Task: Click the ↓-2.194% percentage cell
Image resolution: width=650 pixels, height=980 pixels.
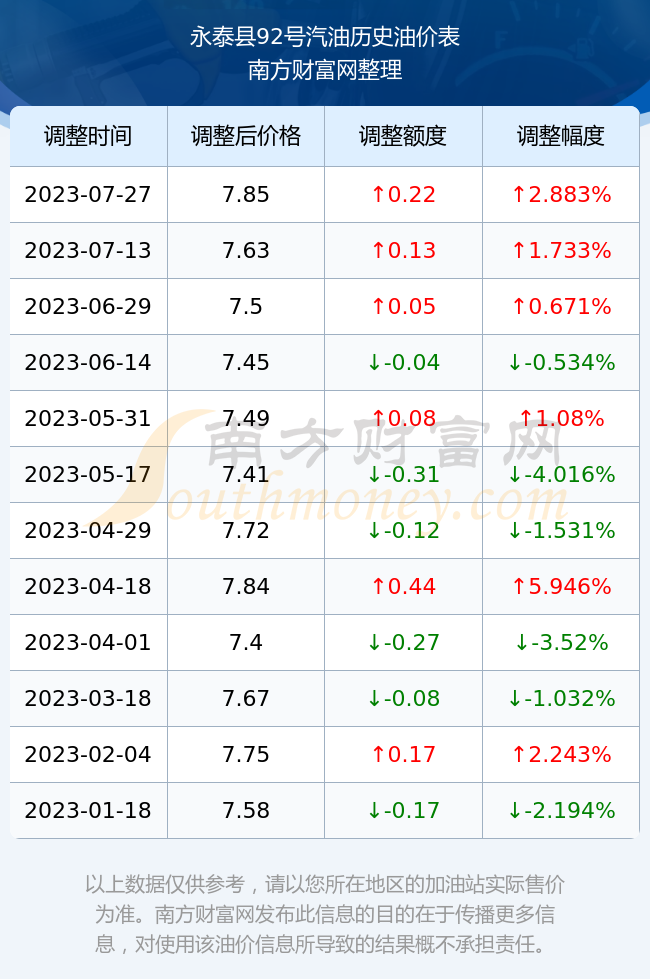Action: pos(561,811)
